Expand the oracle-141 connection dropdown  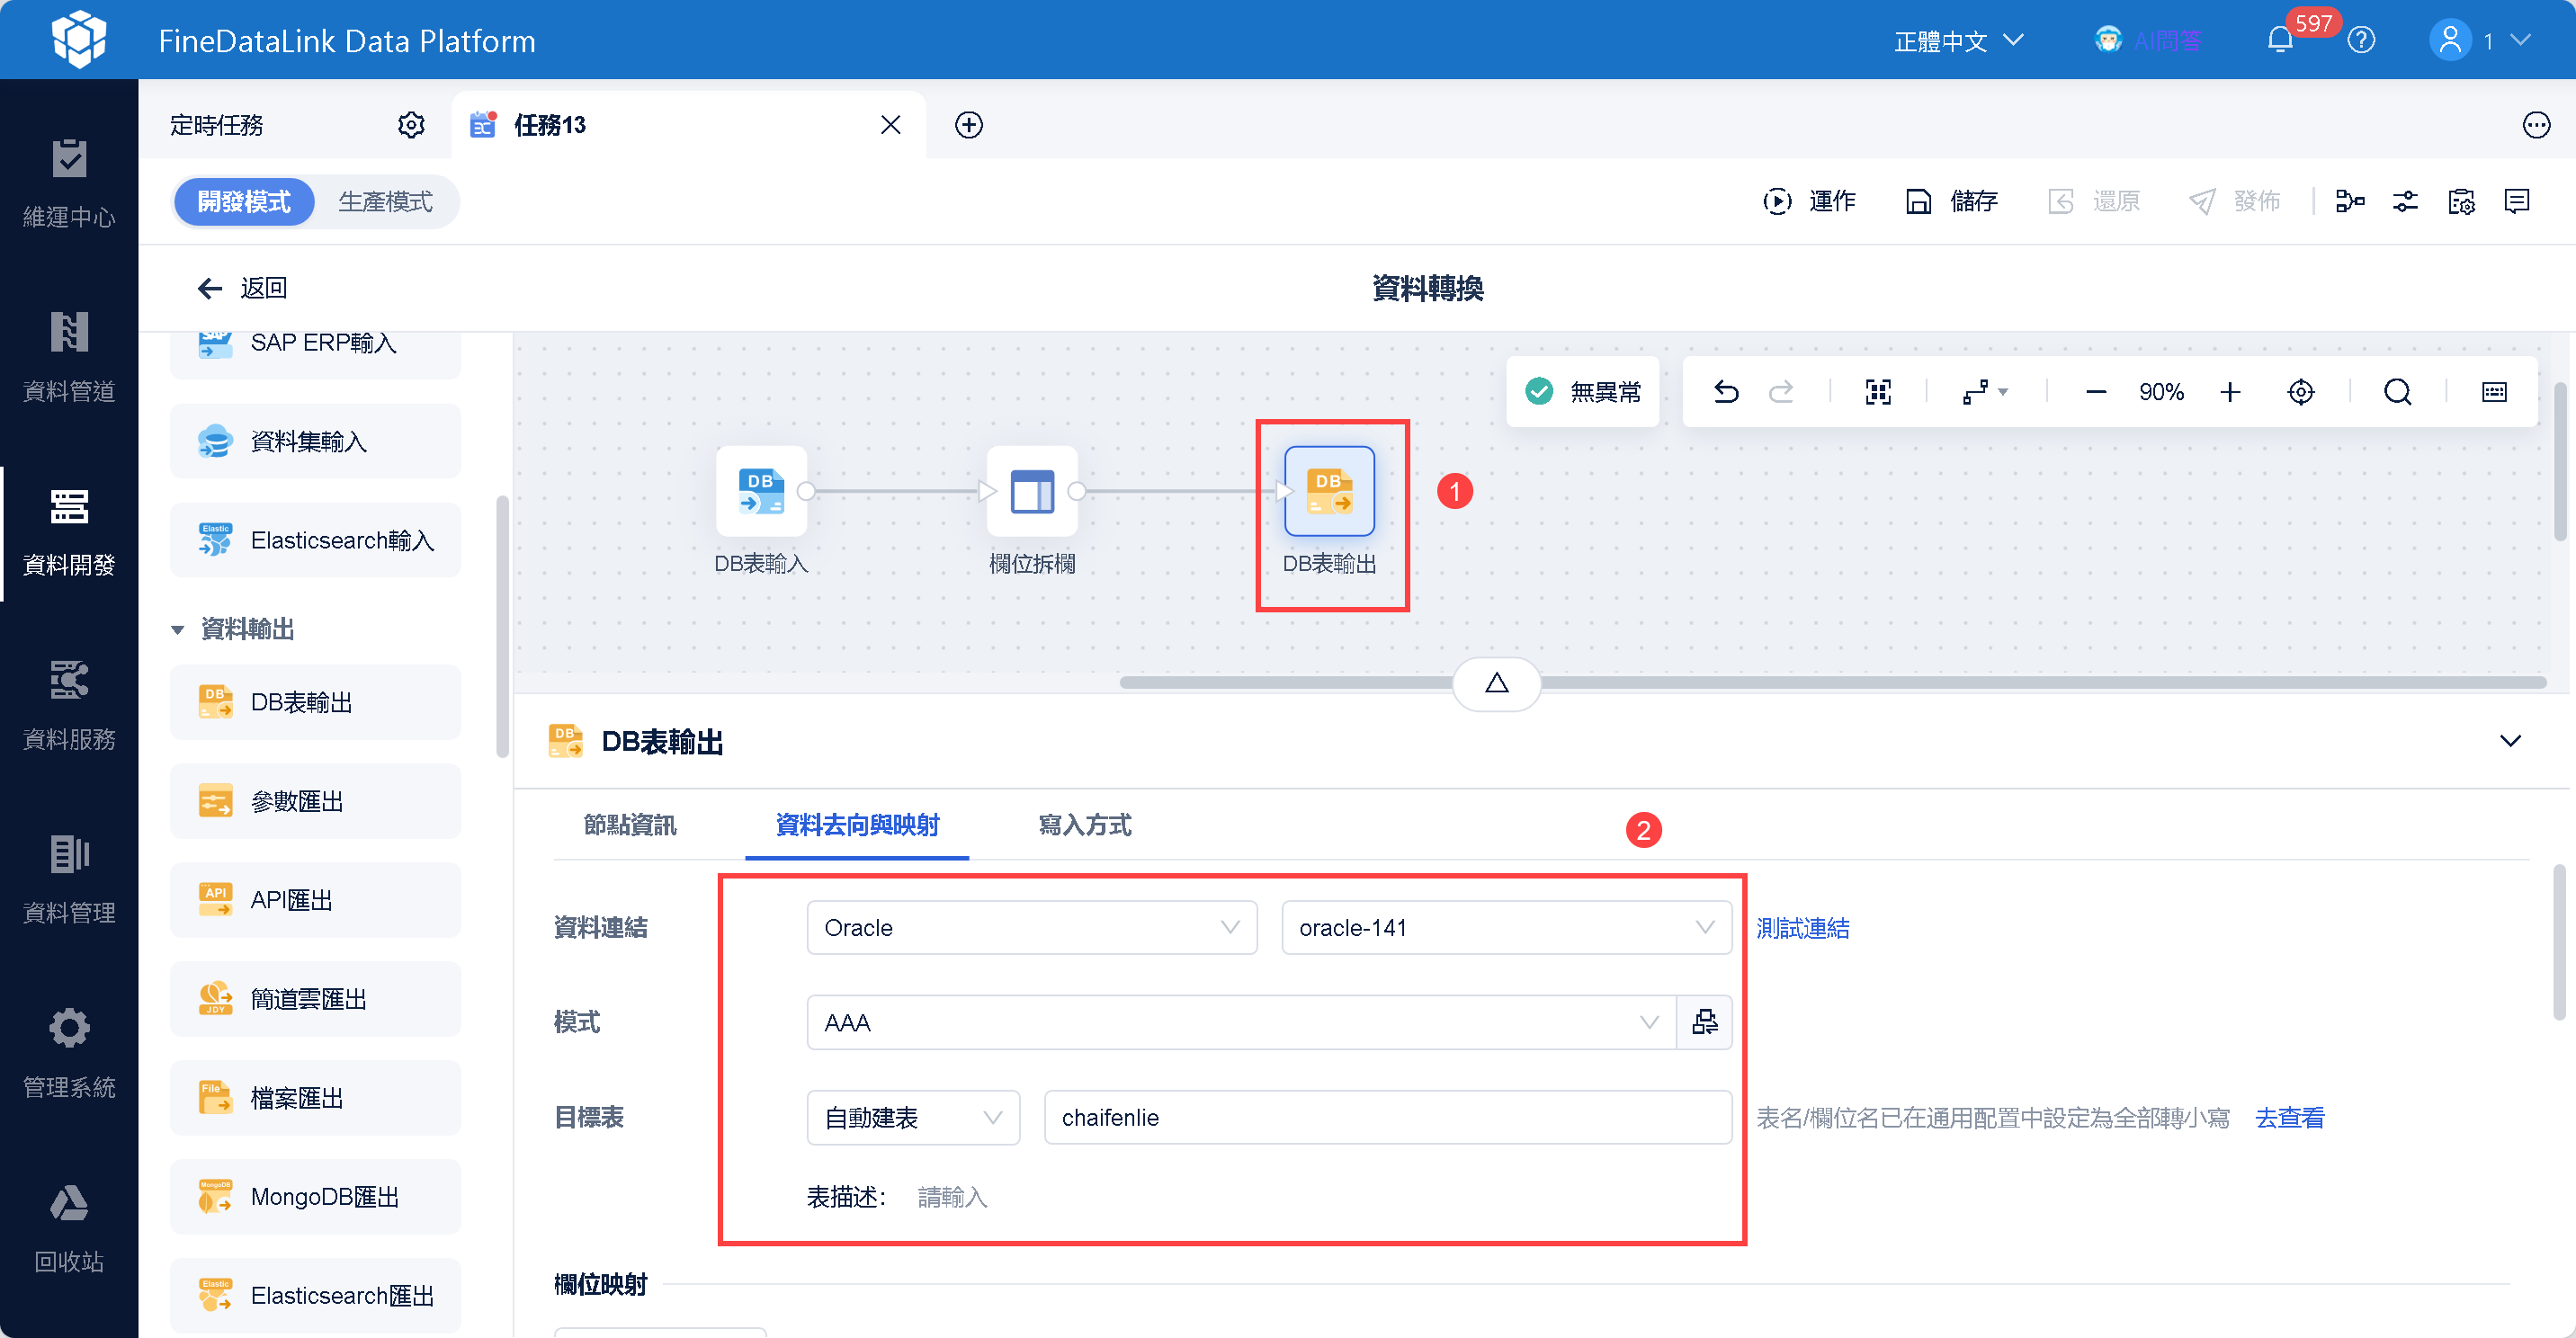click(x=1505, y=928)
